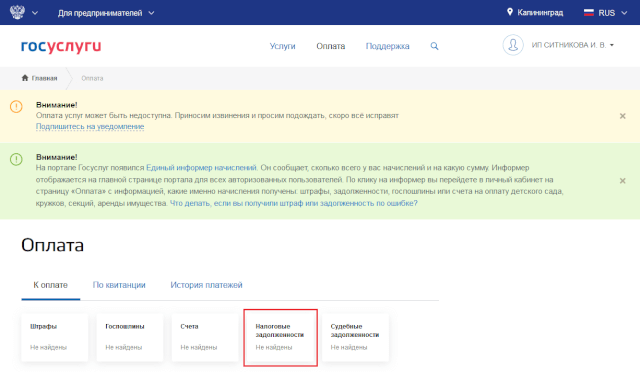The width and height of the screenshot is (640, 372).
Task: Expand the chevron next to the emblem
Action: coord(35,13)
